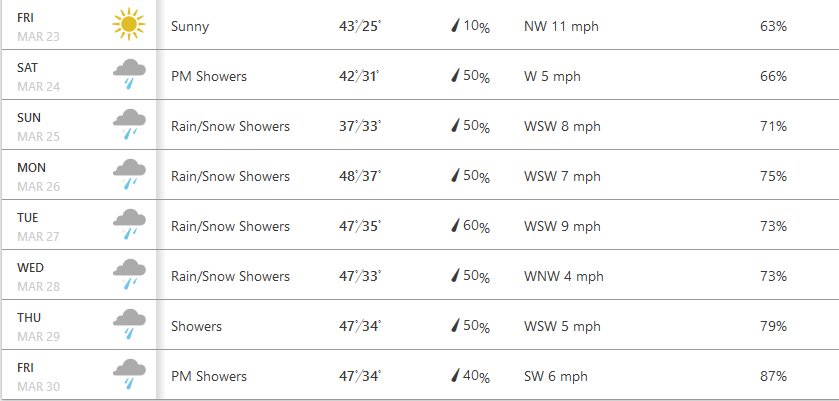Click the rain cloud icon for MON Mar 26
The image size is (839, 401).
129,175
